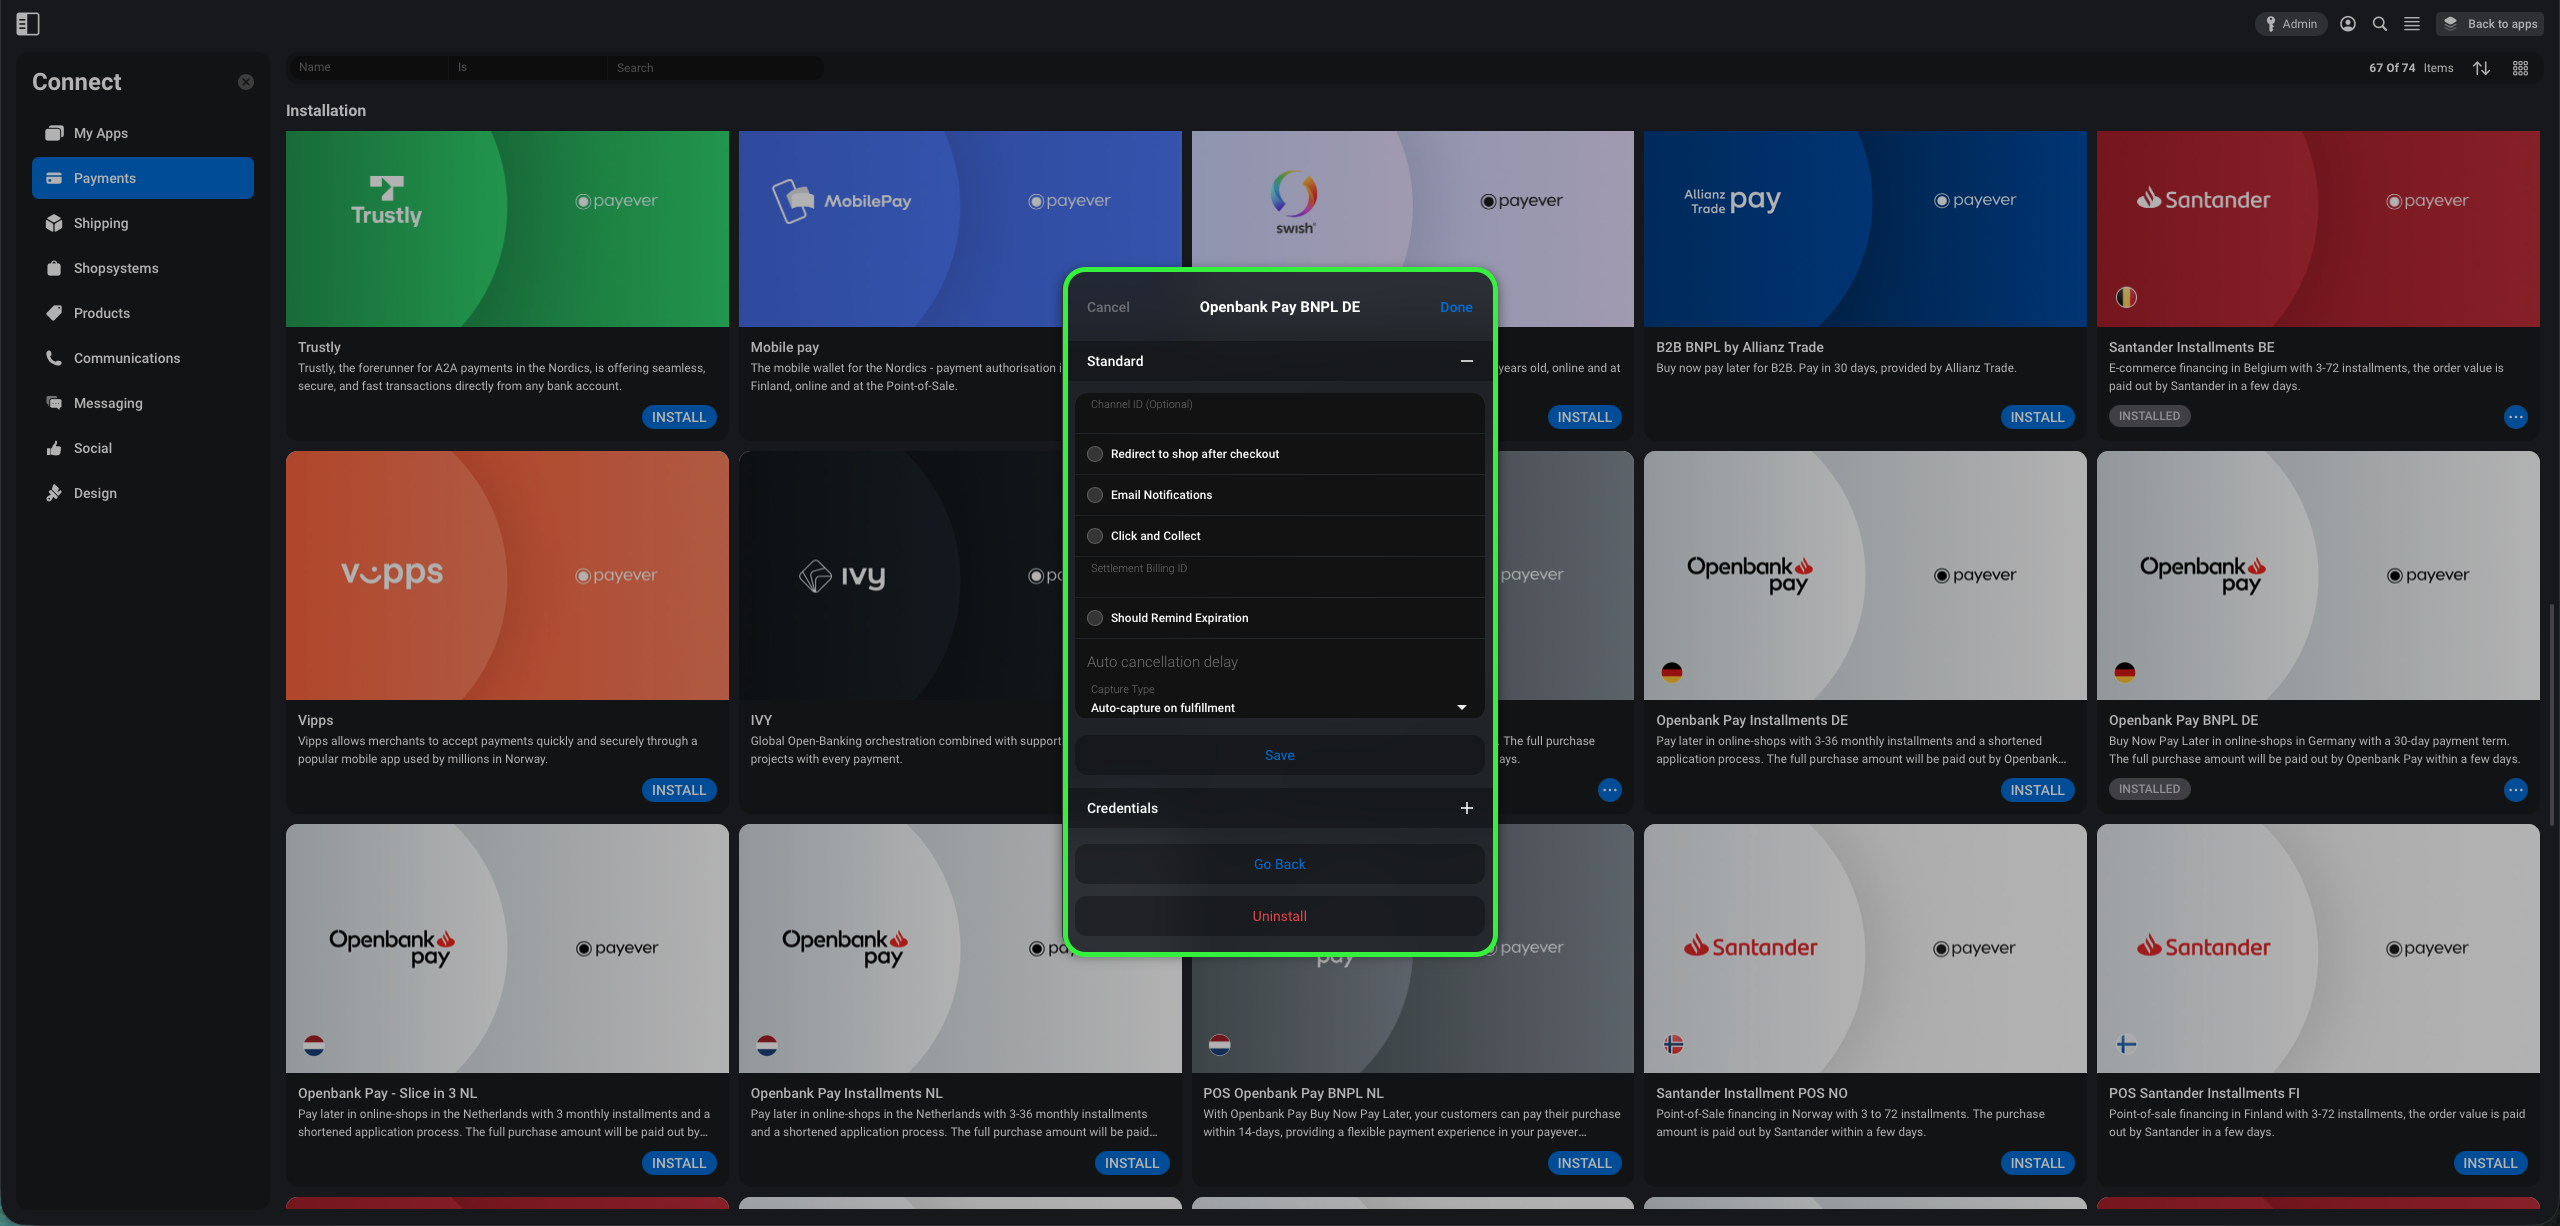Click Save in the settings dialog

(1280, 755)
